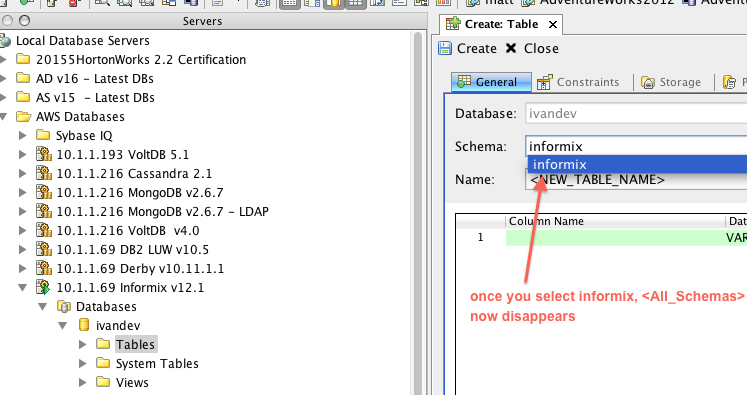
Task: Click the Create save disk icon
Action: click(x=445, y=48)
